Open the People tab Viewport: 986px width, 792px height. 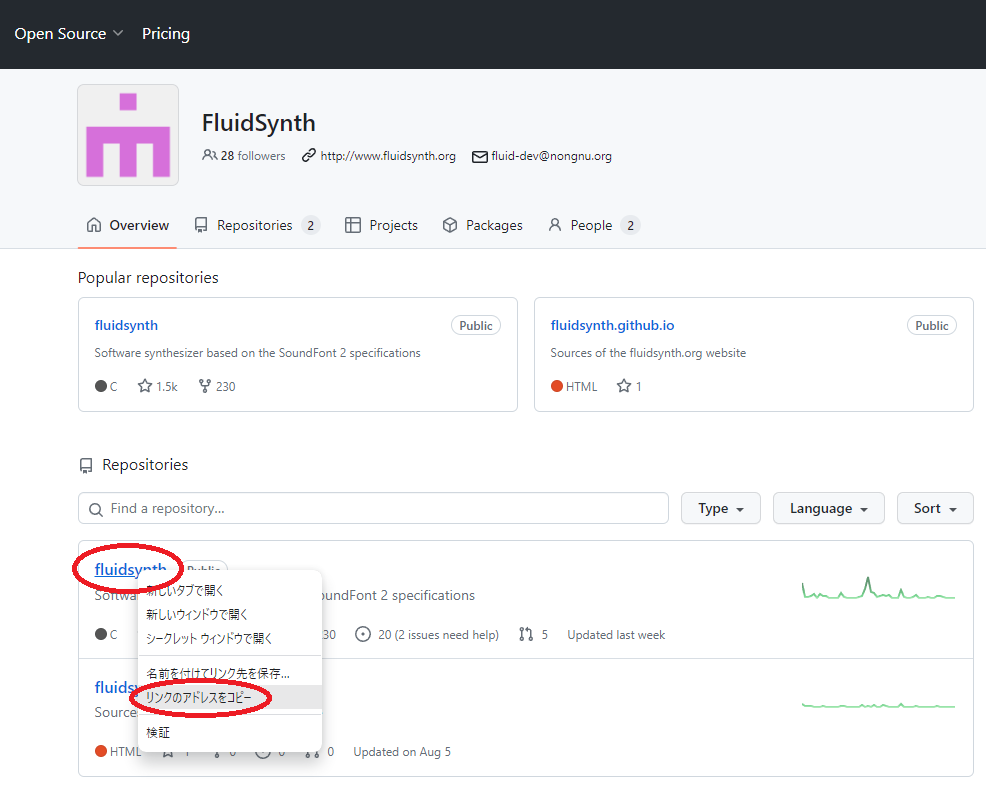click(594, 225)
